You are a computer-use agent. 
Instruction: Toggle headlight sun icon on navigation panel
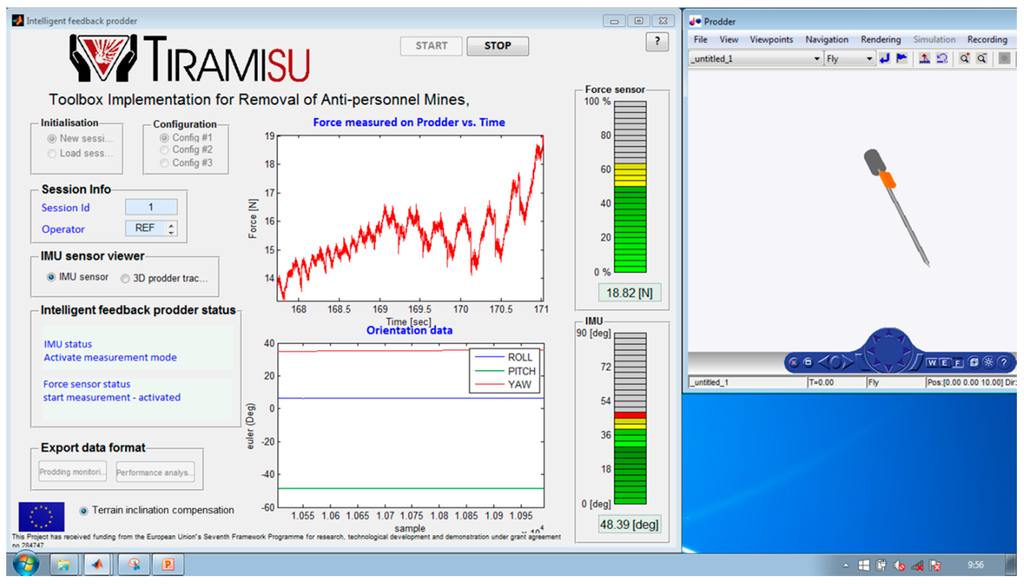[x=987, y=362]
